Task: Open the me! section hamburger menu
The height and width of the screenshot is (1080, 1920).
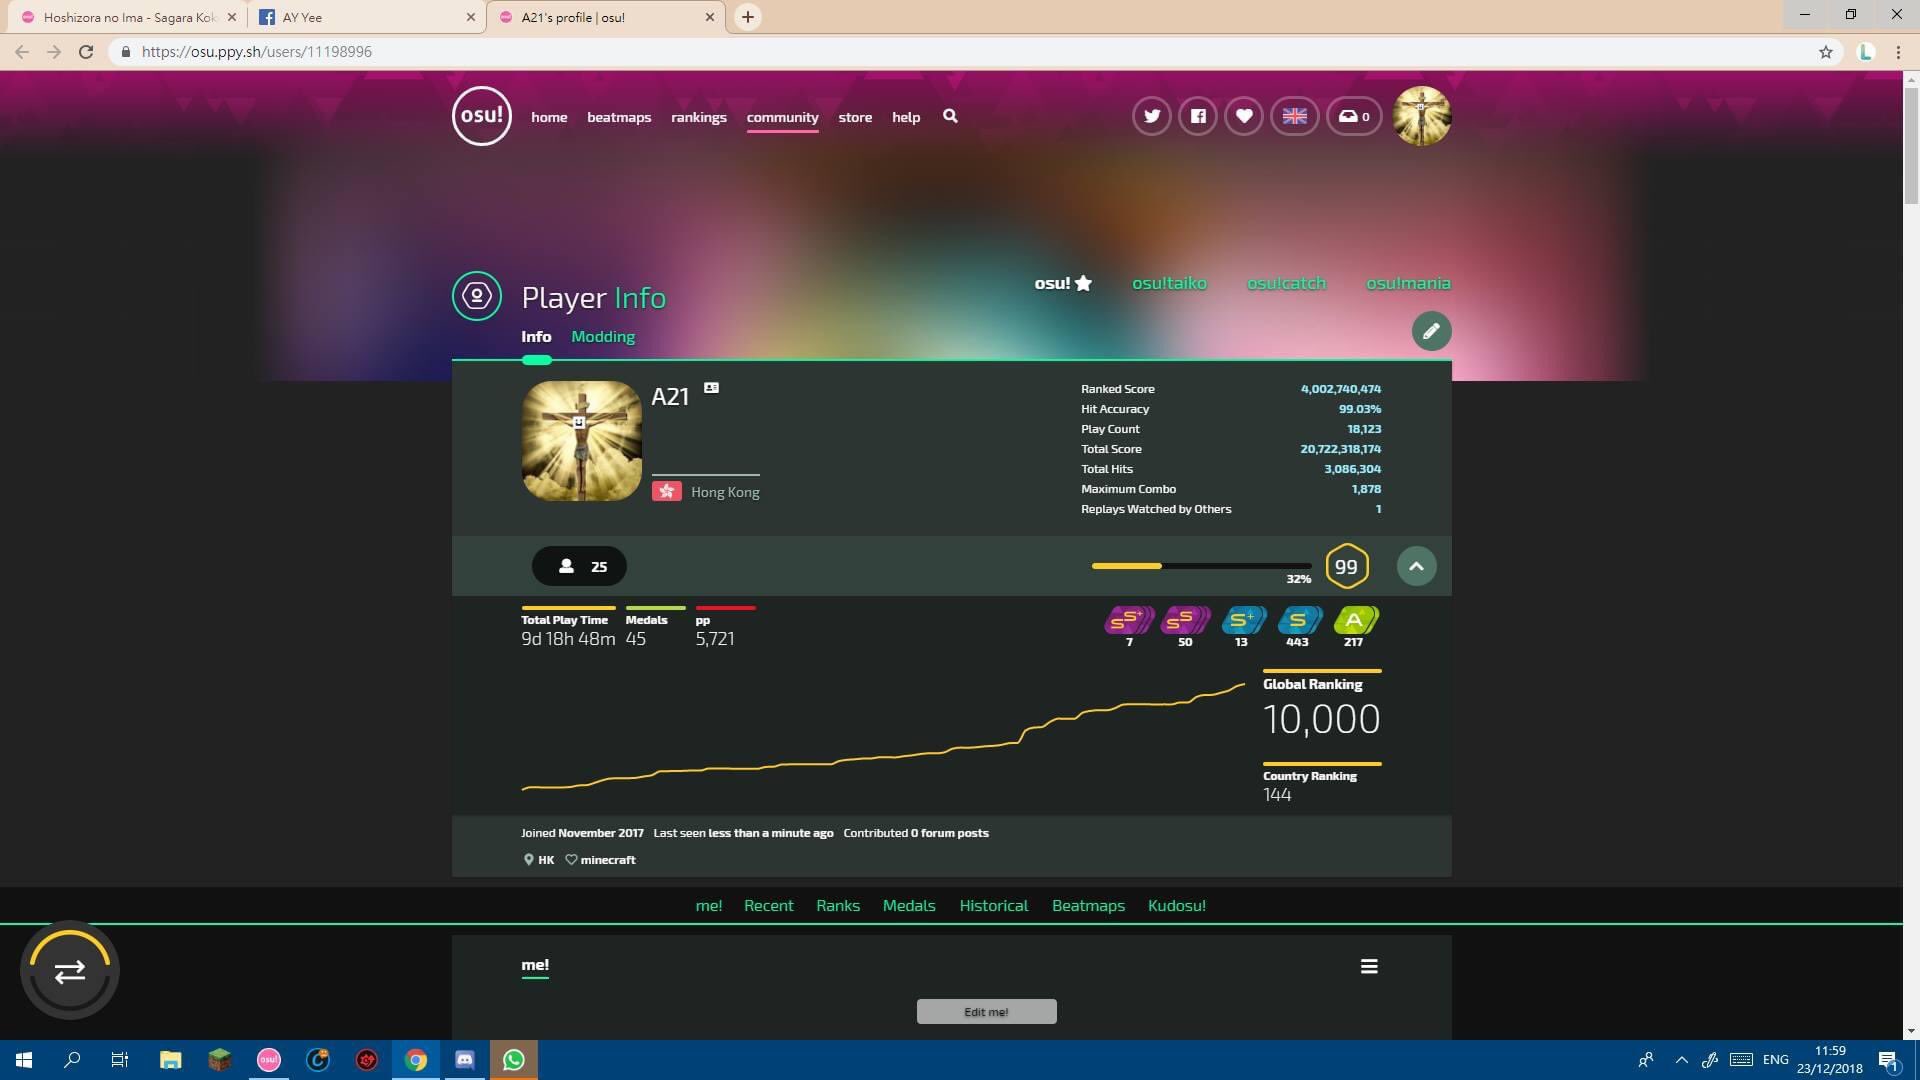Action: point(1369,966)
